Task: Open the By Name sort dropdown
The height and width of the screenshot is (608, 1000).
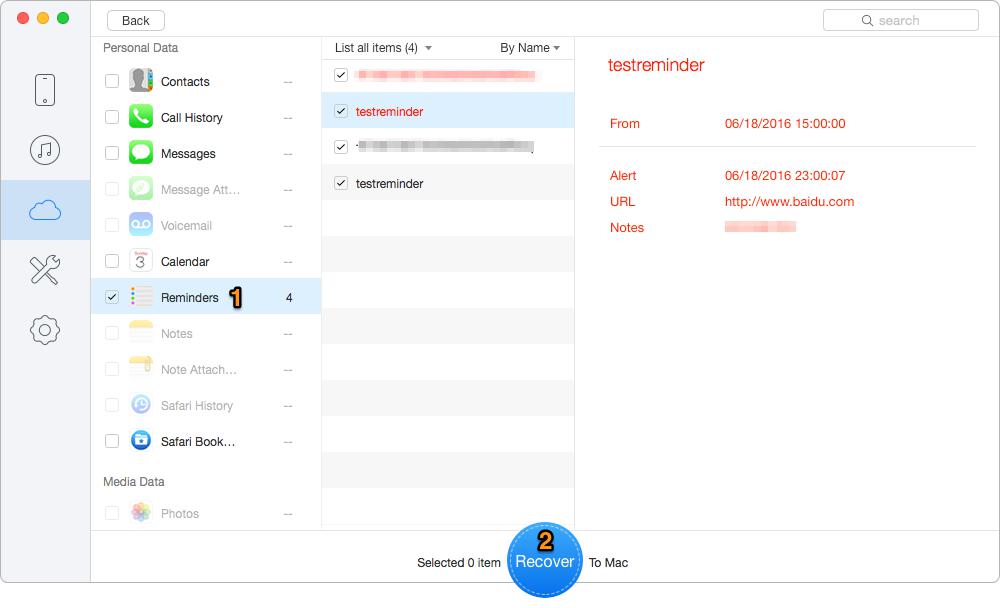Action: (530, 48)
